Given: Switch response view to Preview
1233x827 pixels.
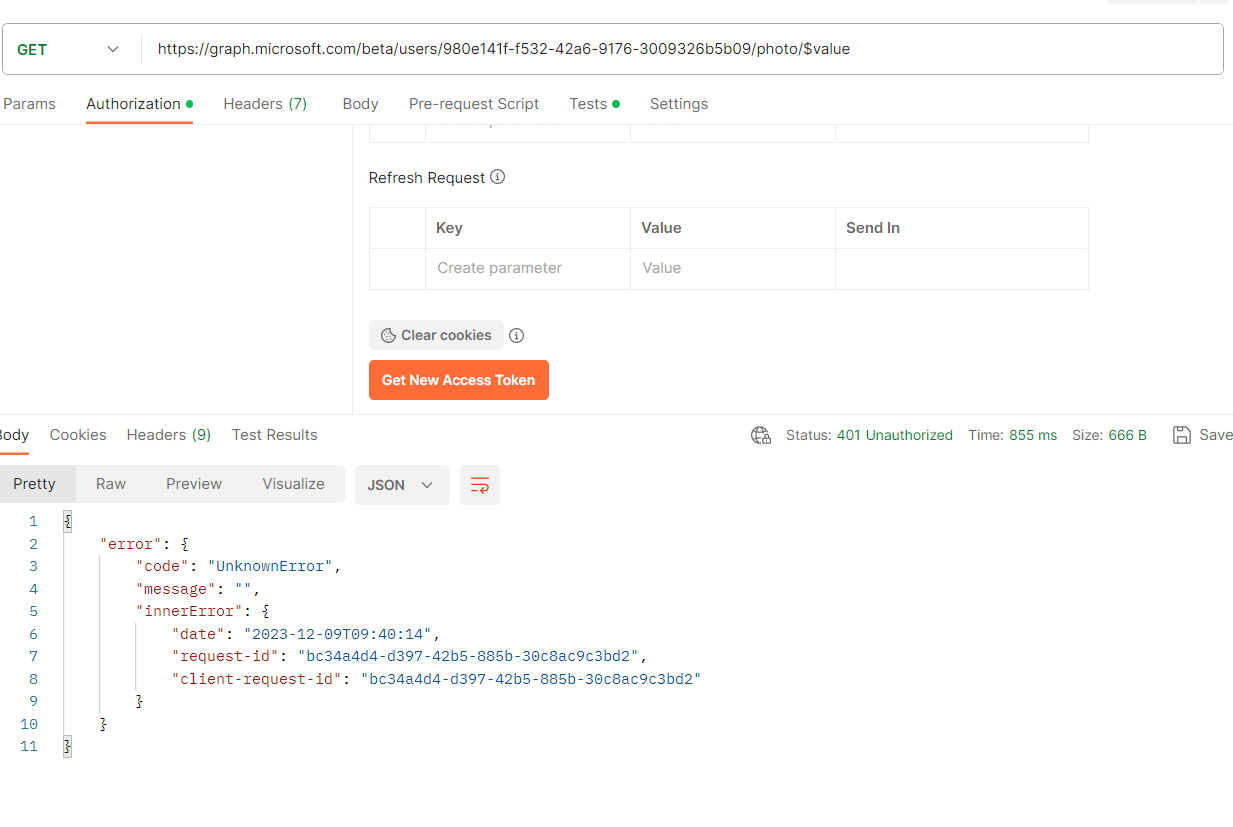Looking at the screenshot, I should pos(193,483).
